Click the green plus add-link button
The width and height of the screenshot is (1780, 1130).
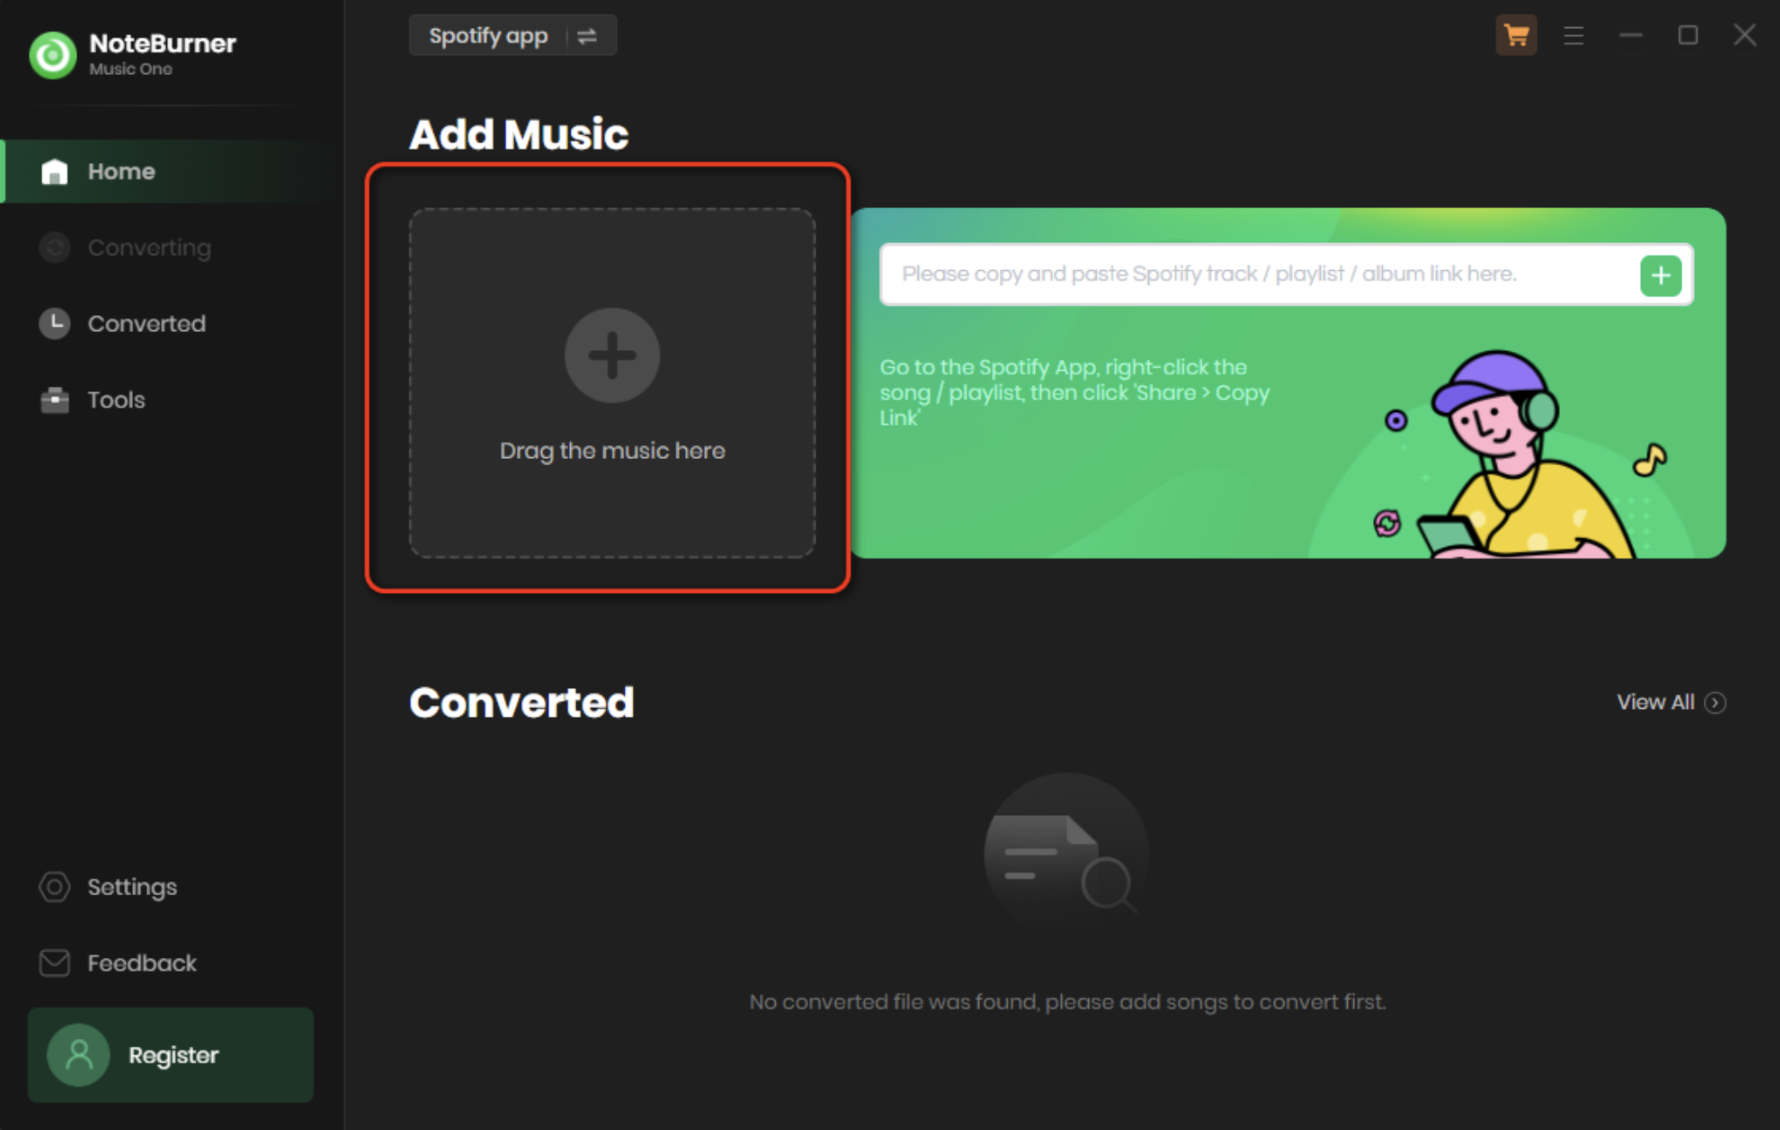1661,275
